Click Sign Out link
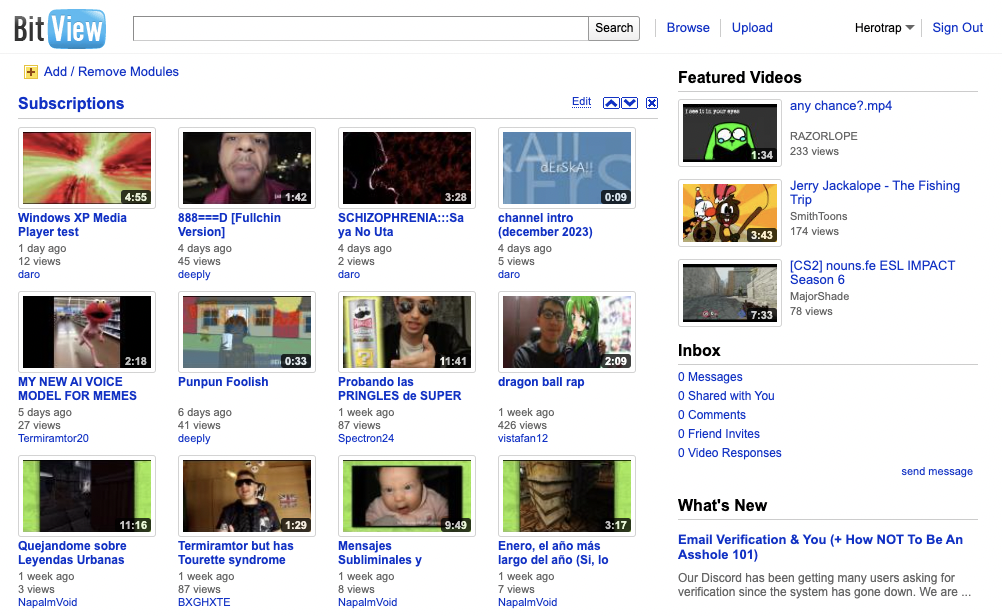 click(x=958, y=28)
